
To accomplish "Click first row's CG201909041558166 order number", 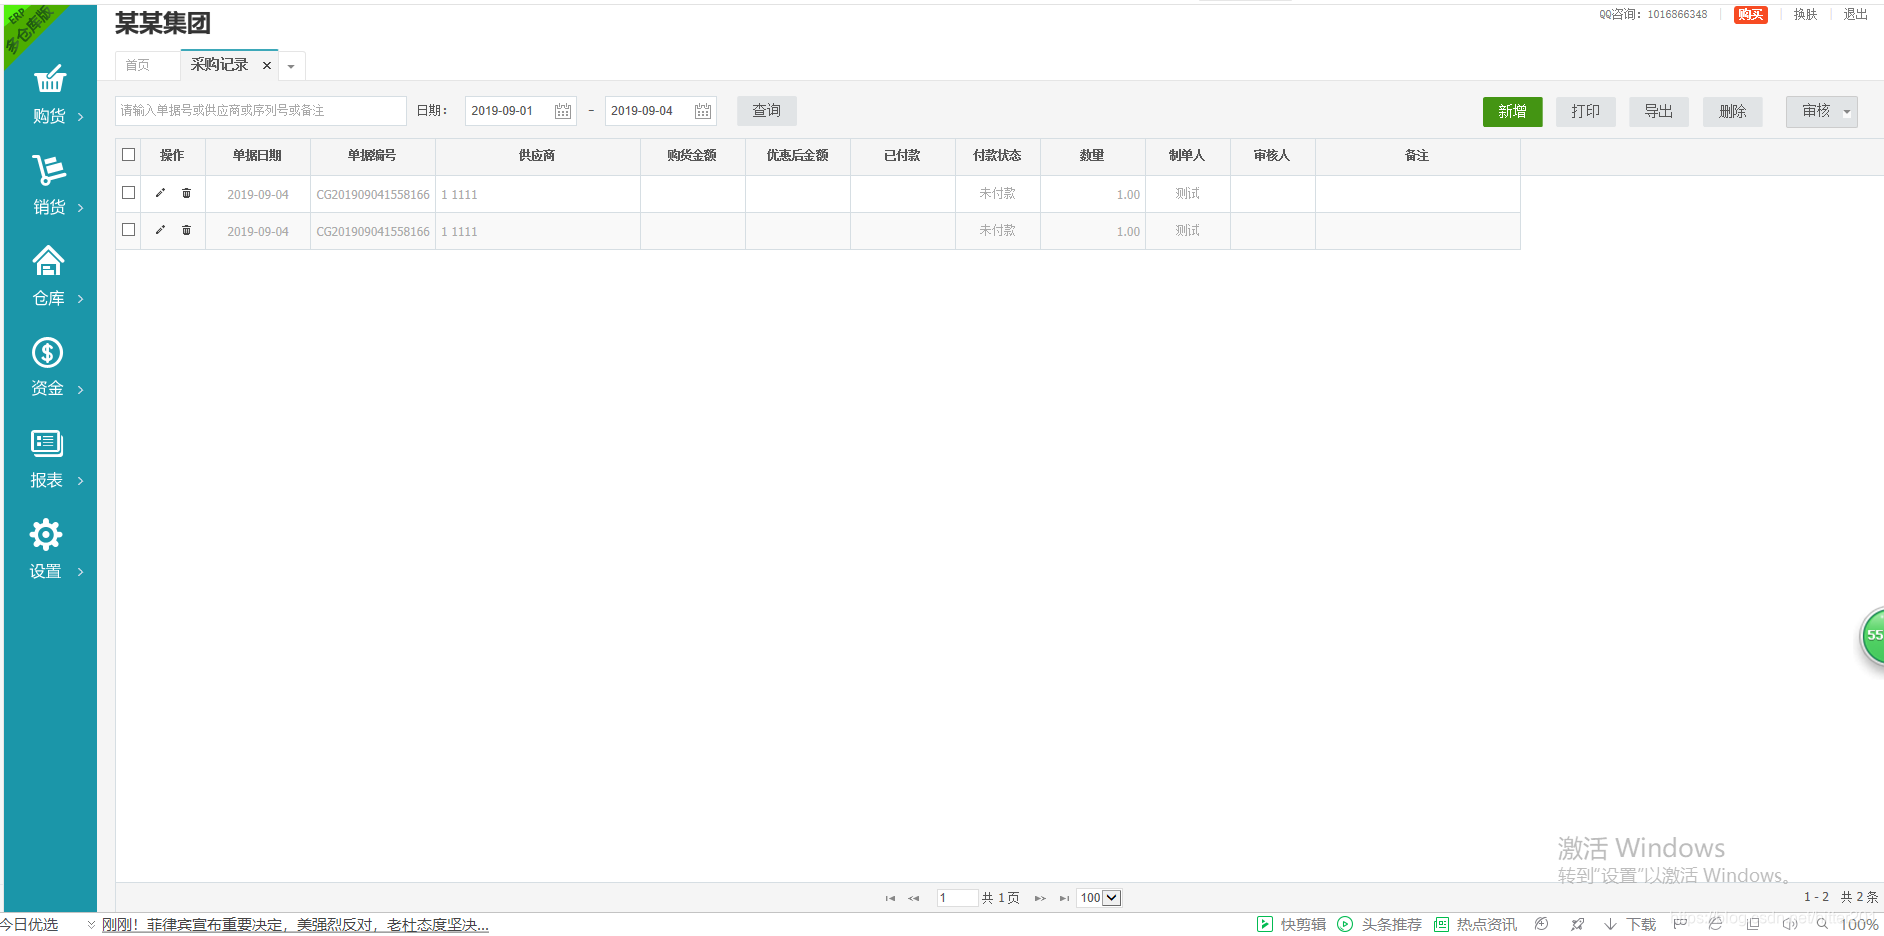I will [x=373, y=195].
